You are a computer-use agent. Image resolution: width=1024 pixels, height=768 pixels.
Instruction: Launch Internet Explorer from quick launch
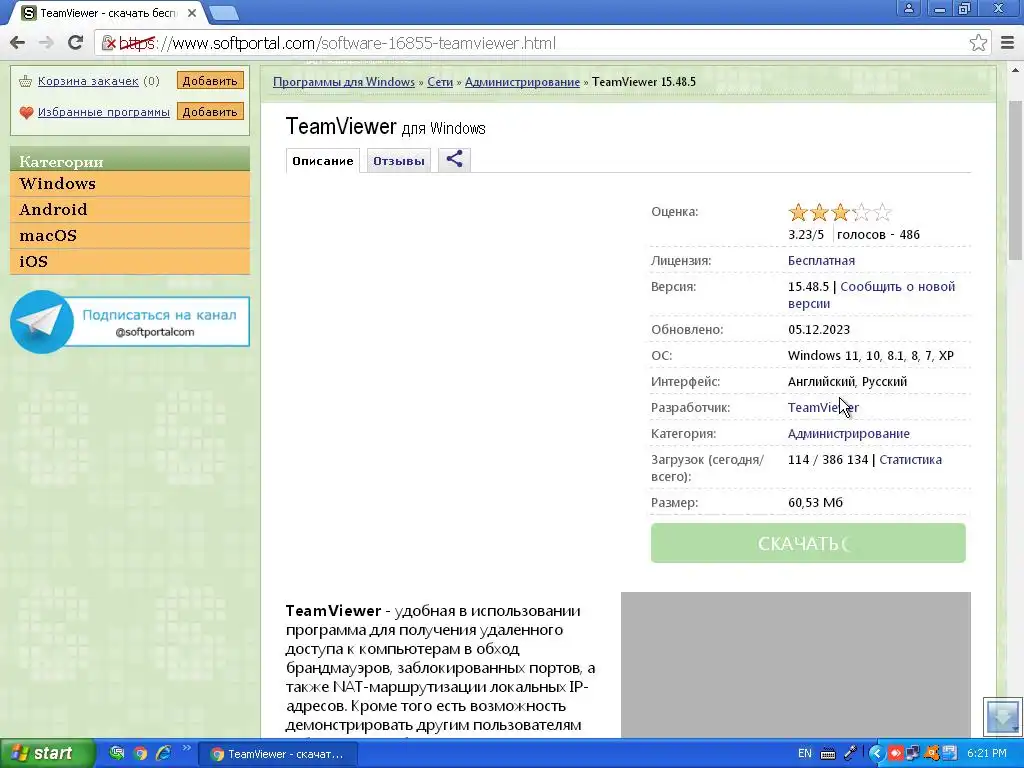163,754
